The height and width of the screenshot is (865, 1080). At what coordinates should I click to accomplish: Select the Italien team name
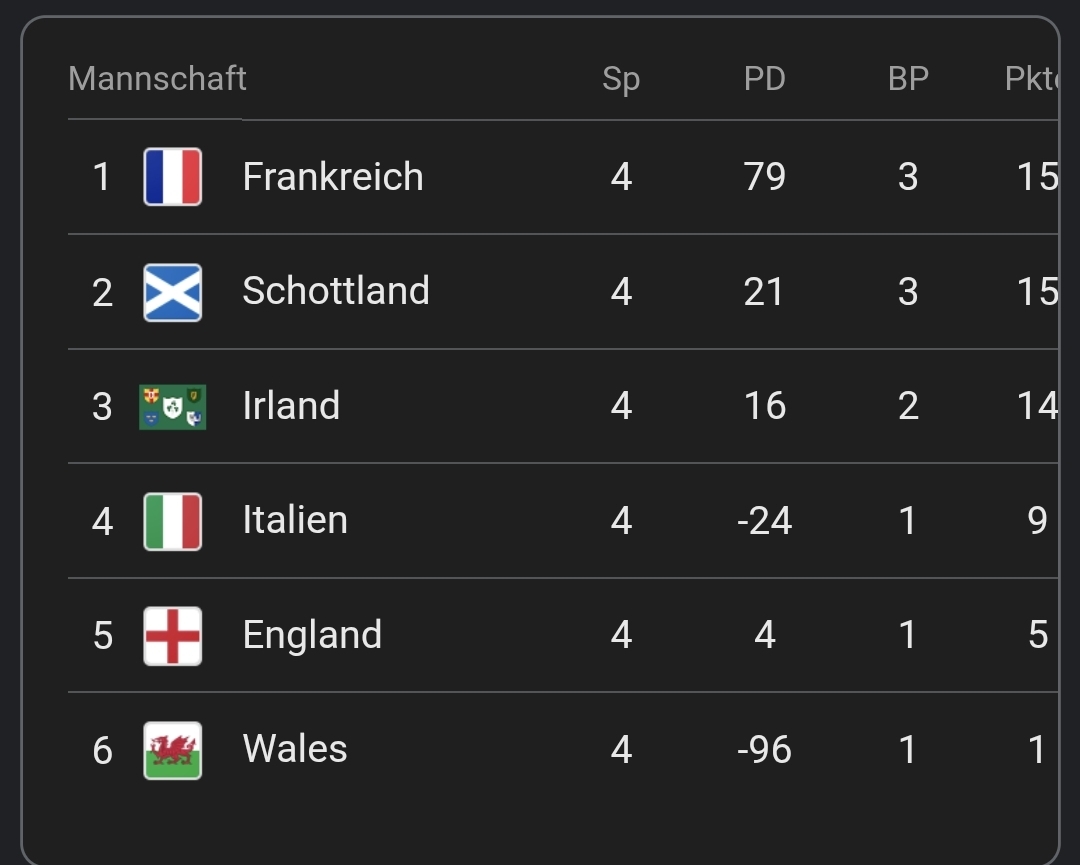pos(295,520)
